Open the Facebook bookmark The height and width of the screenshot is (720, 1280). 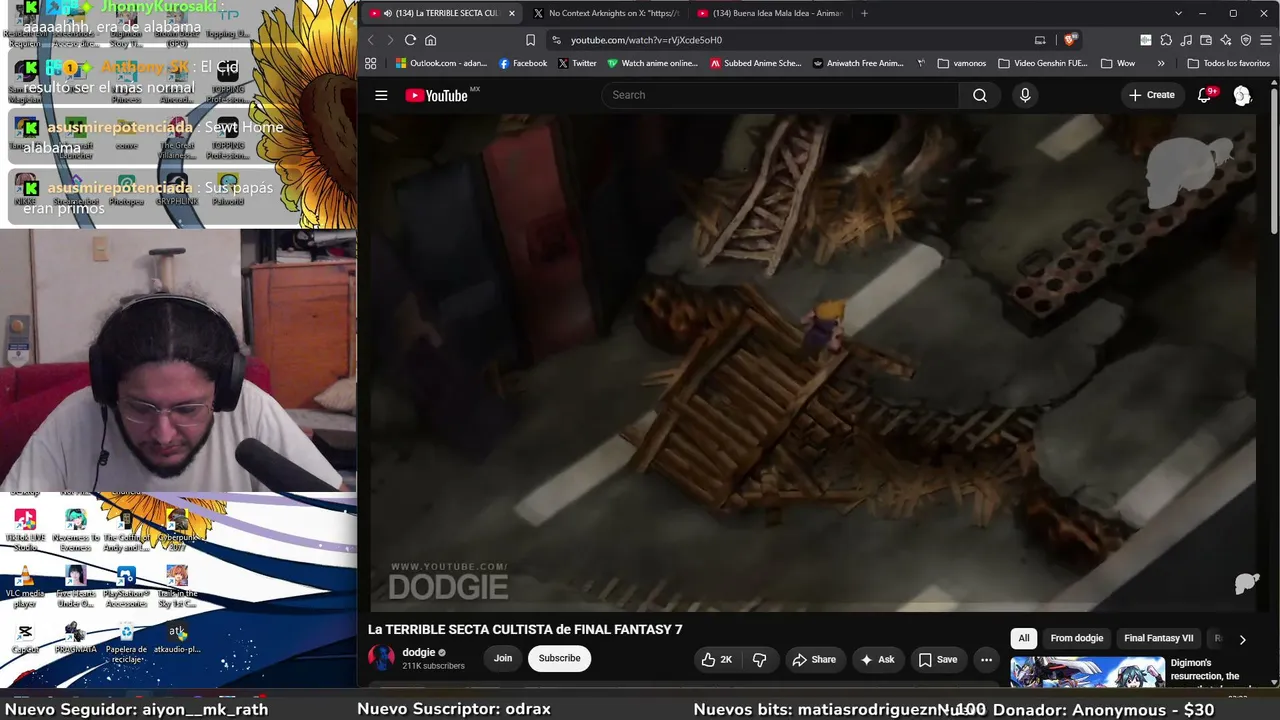tap(522, 63)
